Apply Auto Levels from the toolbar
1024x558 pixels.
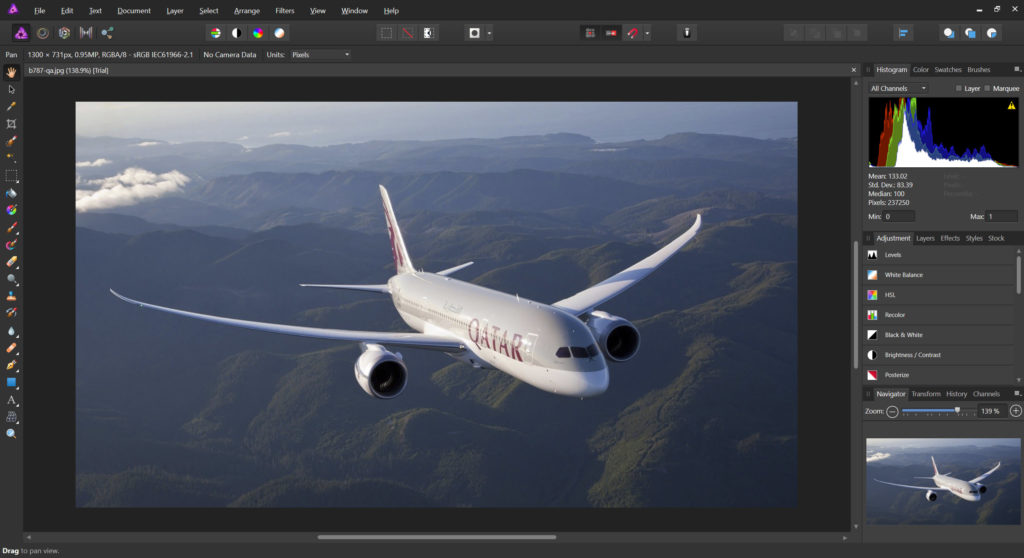215,33
